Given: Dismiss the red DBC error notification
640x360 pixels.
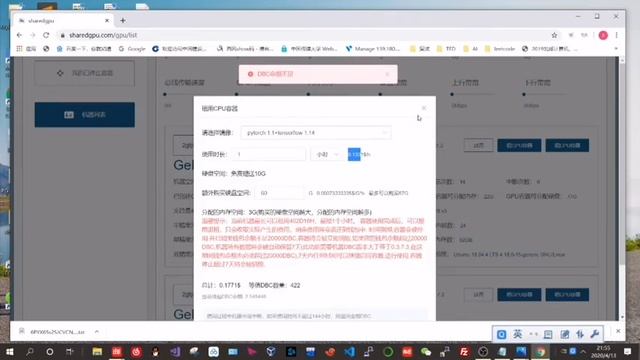Looking at the screenshot, I should [387, 74].
